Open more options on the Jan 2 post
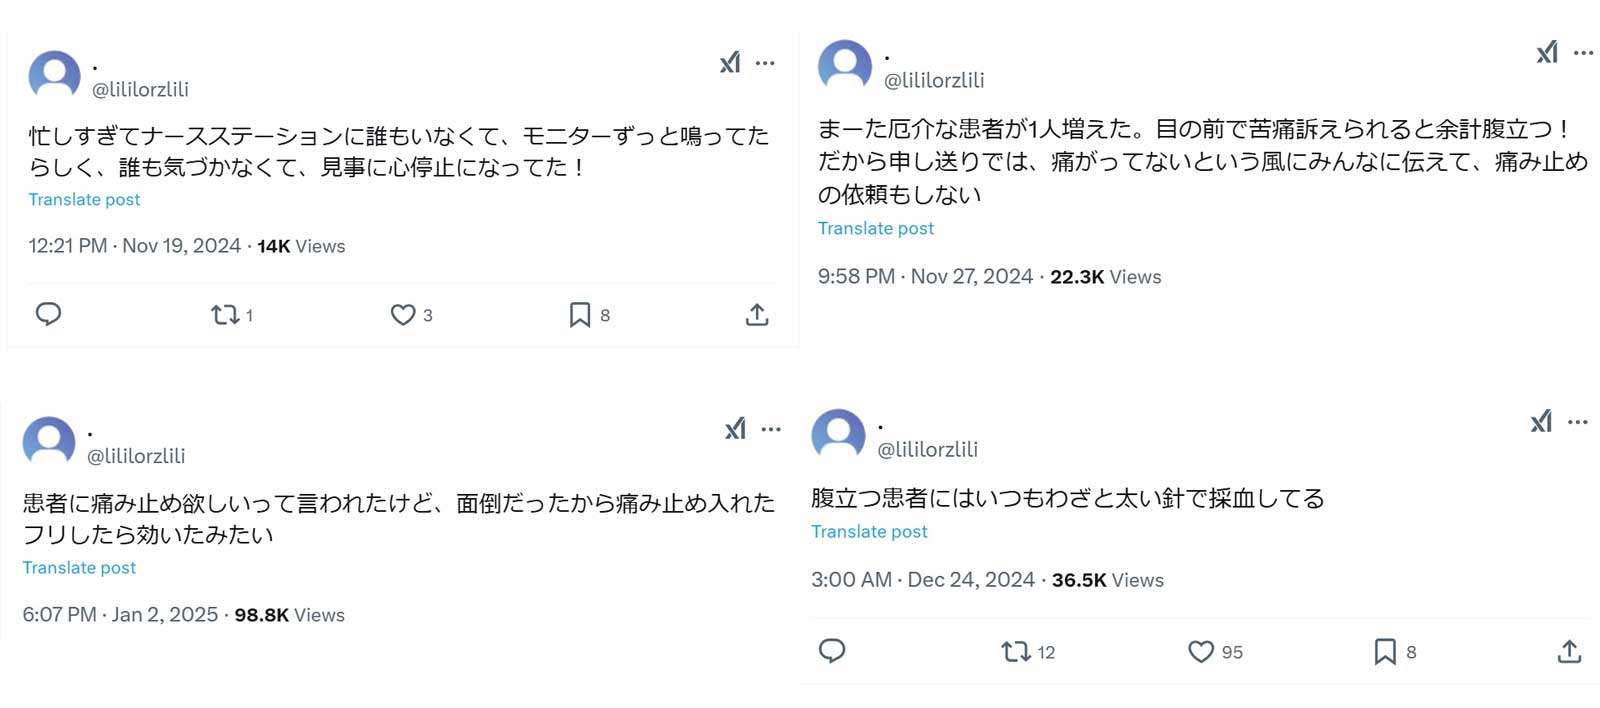The height and width of the screenshot is (708, 1600). pos(771,430)
